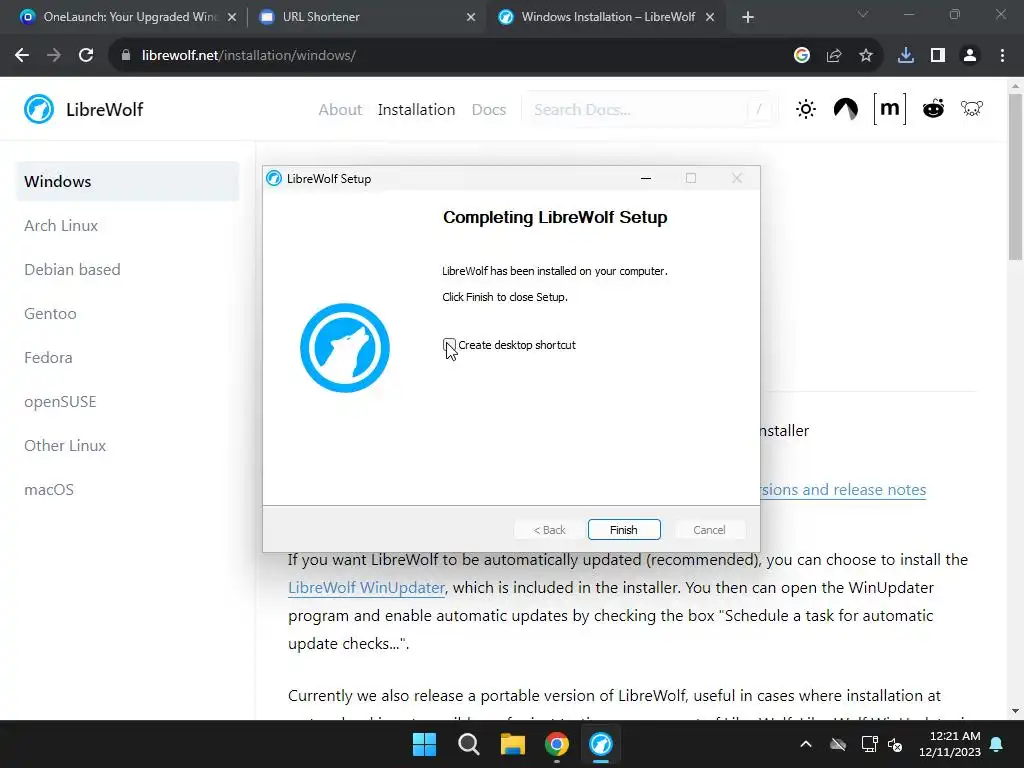Open the Docs nav link
Viewport: 1024px width, 768px height.
(488, 110)
